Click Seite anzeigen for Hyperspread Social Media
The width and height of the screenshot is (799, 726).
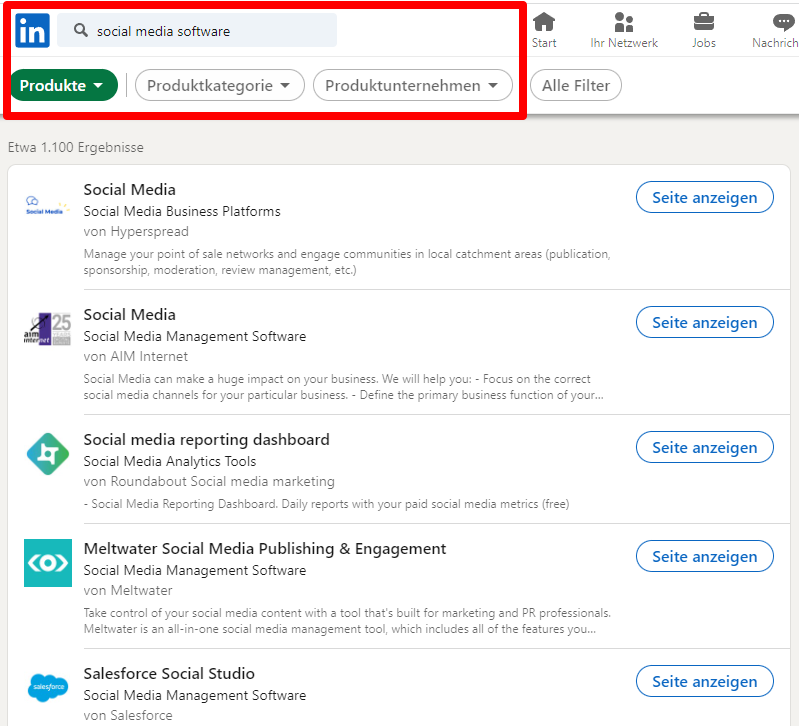pyautogui.click(x=705, y=197)
